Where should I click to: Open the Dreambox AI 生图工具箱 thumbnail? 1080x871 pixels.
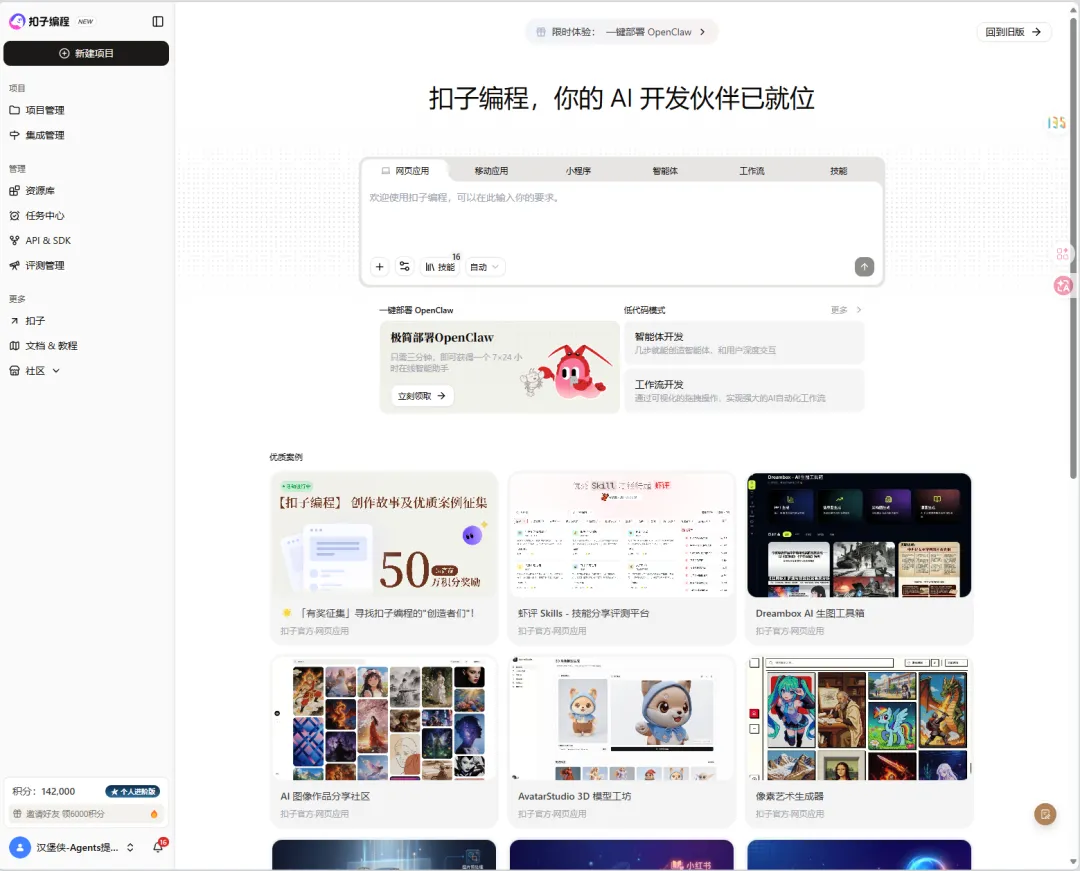point(859,535)
